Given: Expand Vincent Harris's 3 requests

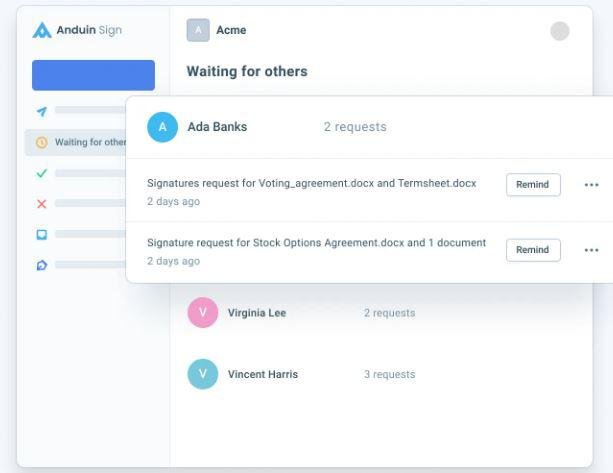Looking at the screenshot, I should [389, 375].
